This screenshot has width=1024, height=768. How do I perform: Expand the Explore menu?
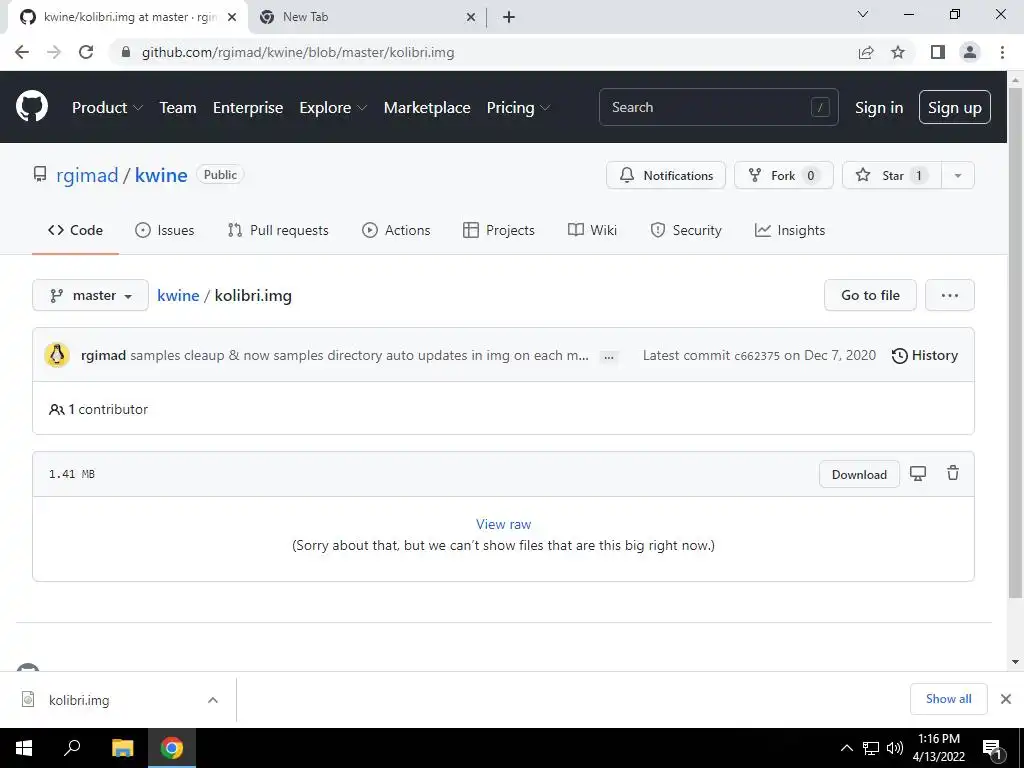333,108
